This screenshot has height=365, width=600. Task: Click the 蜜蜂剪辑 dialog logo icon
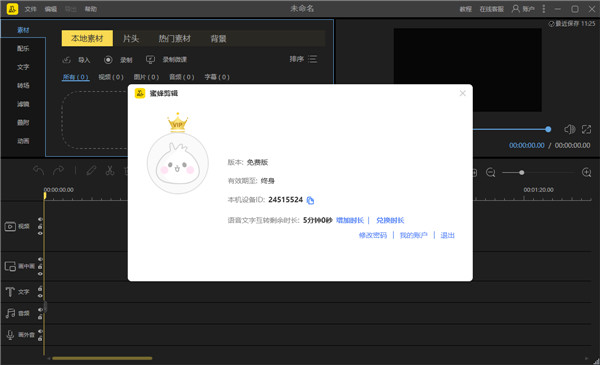[140, 93]
